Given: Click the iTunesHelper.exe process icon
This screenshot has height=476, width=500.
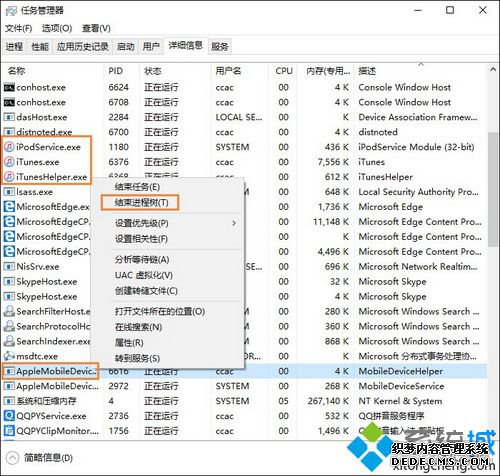Looking at the screenshot, I should pos(9,177).
